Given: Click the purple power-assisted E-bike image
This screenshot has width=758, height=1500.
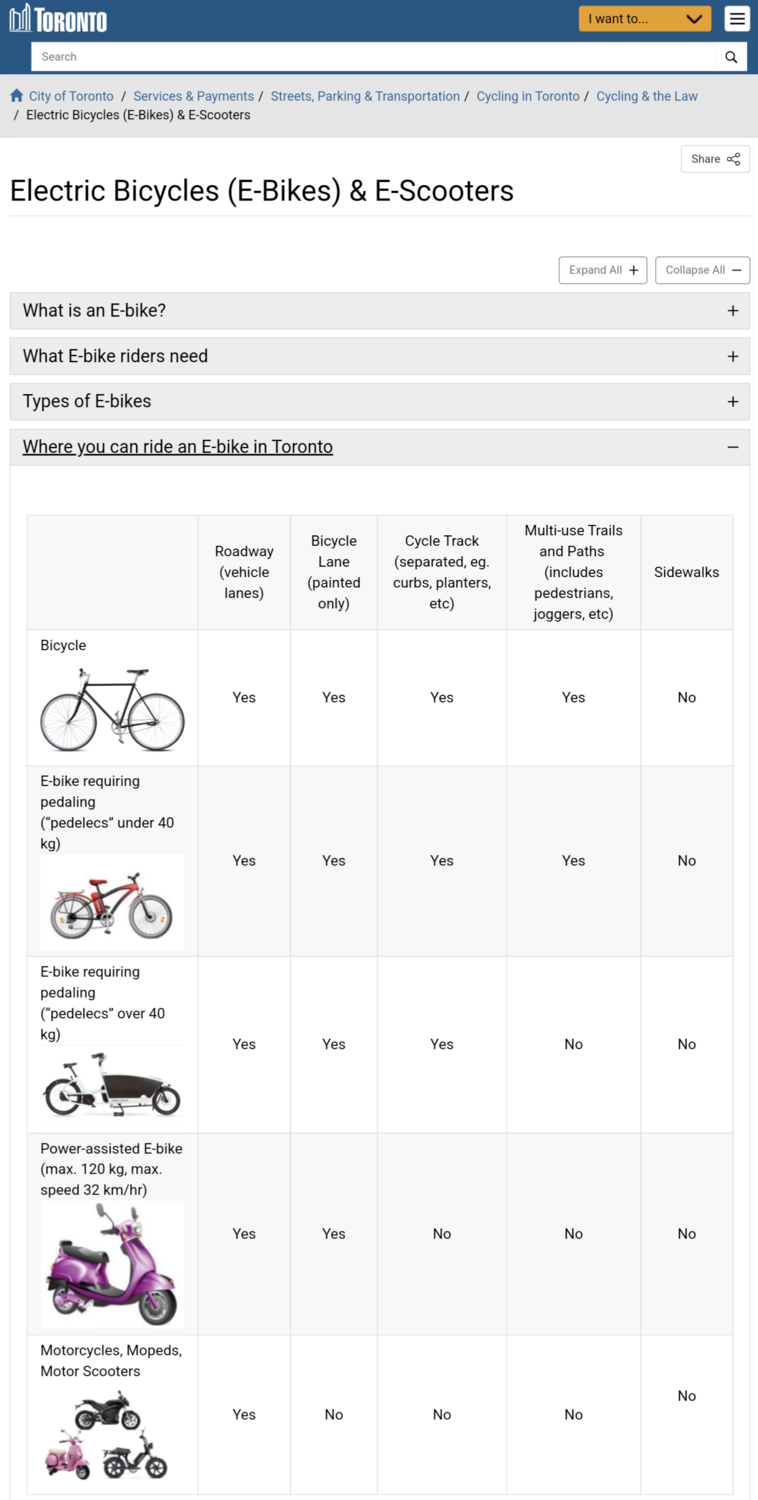Looking at the screenshot, I should (111, 1263).
